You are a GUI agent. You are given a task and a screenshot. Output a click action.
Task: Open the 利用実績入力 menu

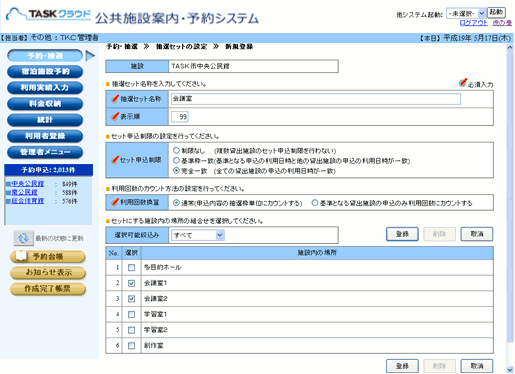[x=45, y=88]
